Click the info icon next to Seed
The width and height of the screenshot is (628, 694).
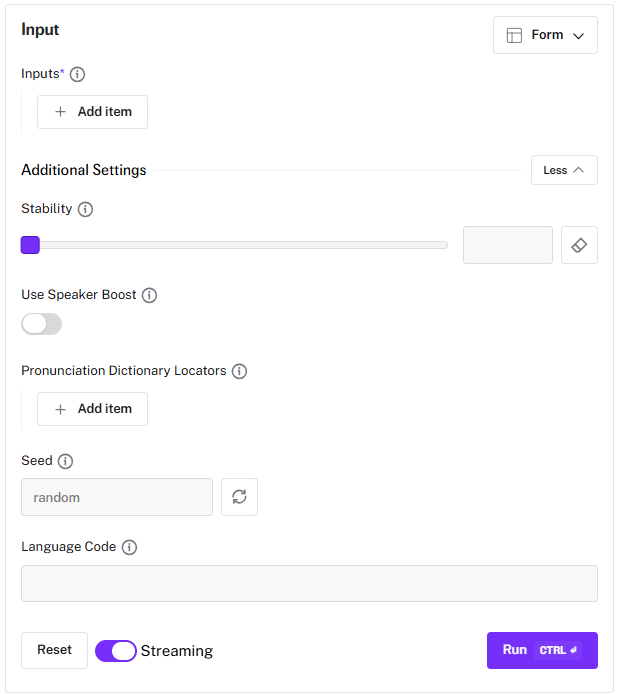pyautogui.click(x=65, y=461)
